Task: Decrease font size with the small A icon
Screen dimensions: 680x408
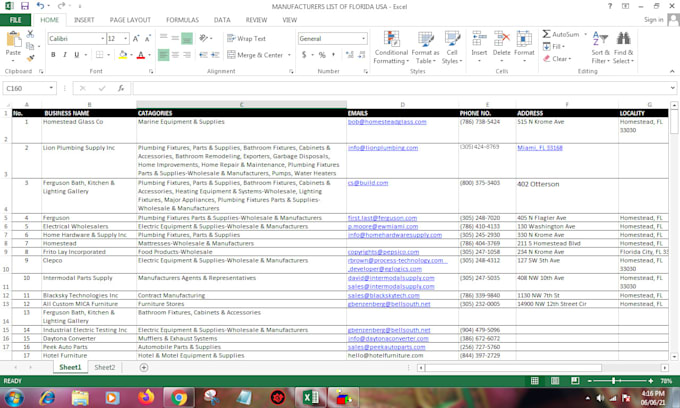Action: [x=147, y=39]
